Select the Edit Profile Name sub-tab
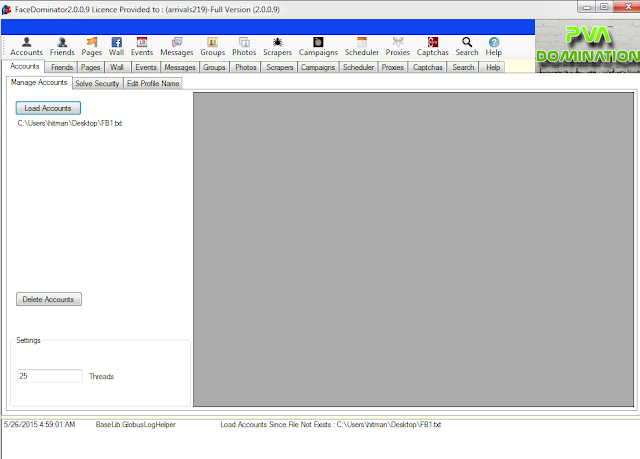The image size is (640, 459). tap(153, 84)
